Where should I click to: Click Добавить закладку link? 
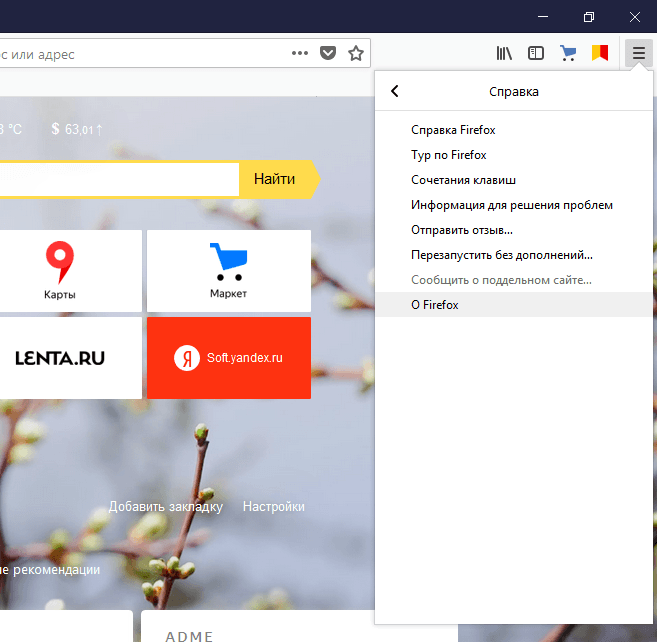(166, 507)
